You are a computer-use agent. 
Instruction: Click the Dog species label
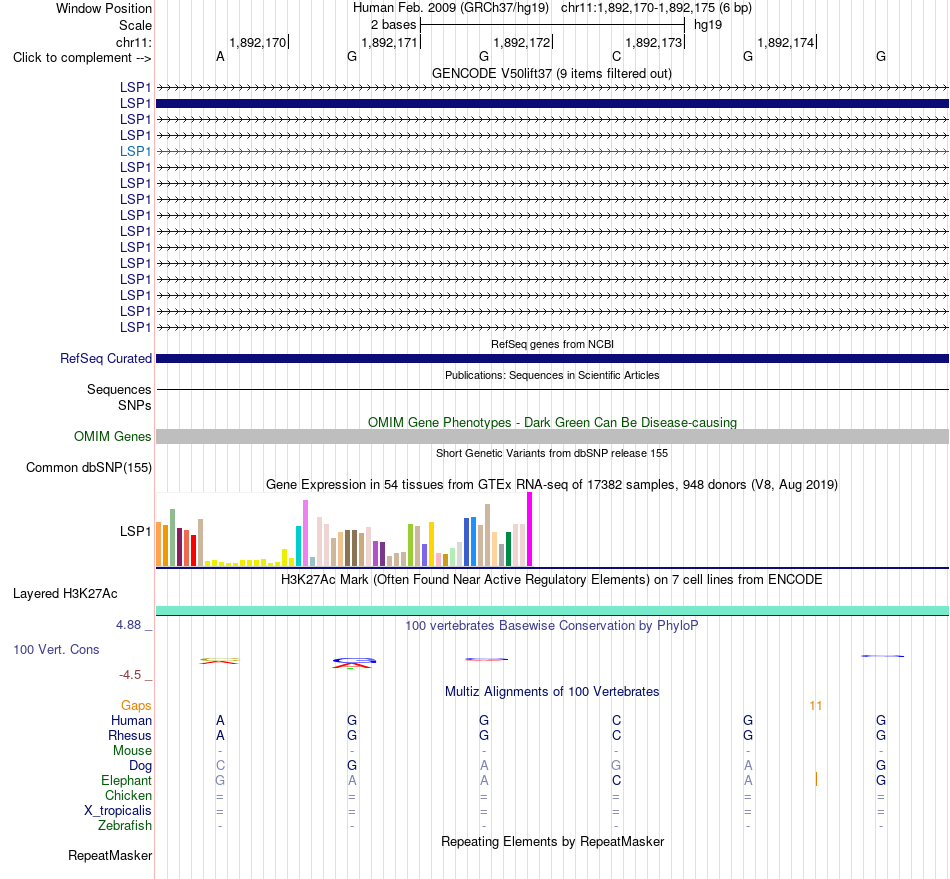tap(141, 766)
